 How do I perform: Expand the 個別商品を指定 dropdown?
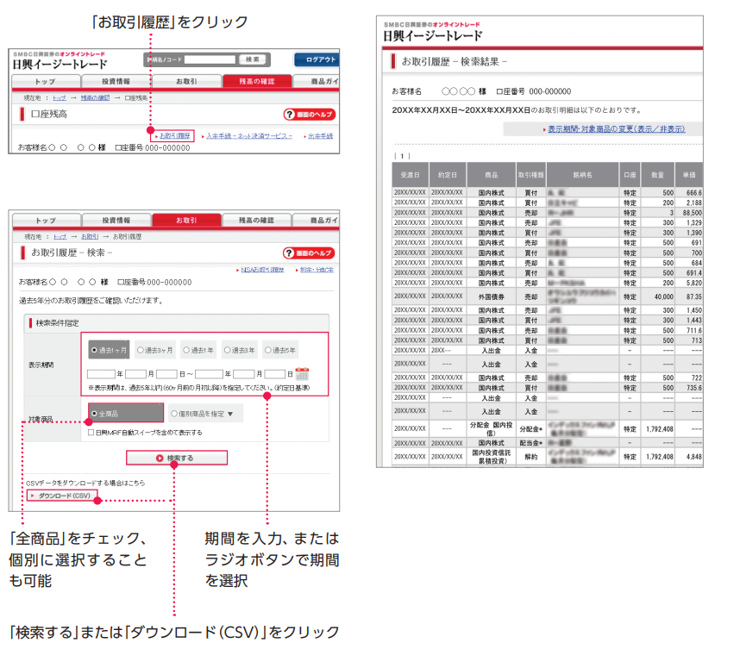pyautogui.click(x=203, y=412)
